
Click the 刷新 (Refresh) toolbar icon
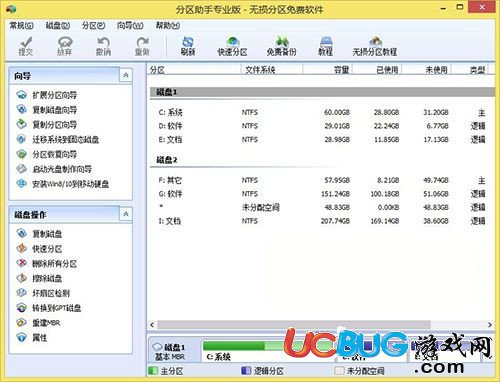[188, 46]
